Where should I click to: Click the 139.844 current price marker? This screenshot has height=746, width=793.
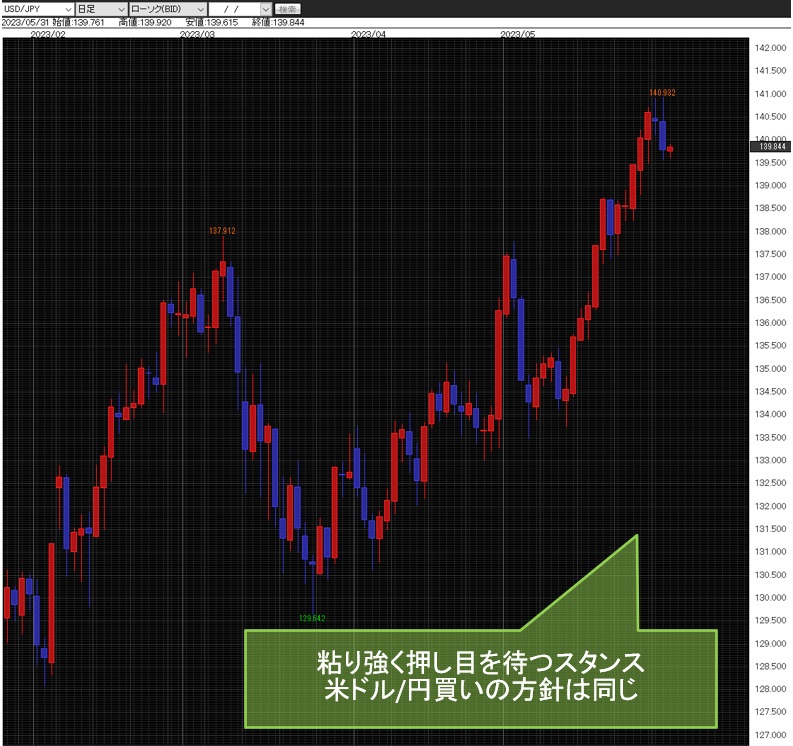(770, 146)
